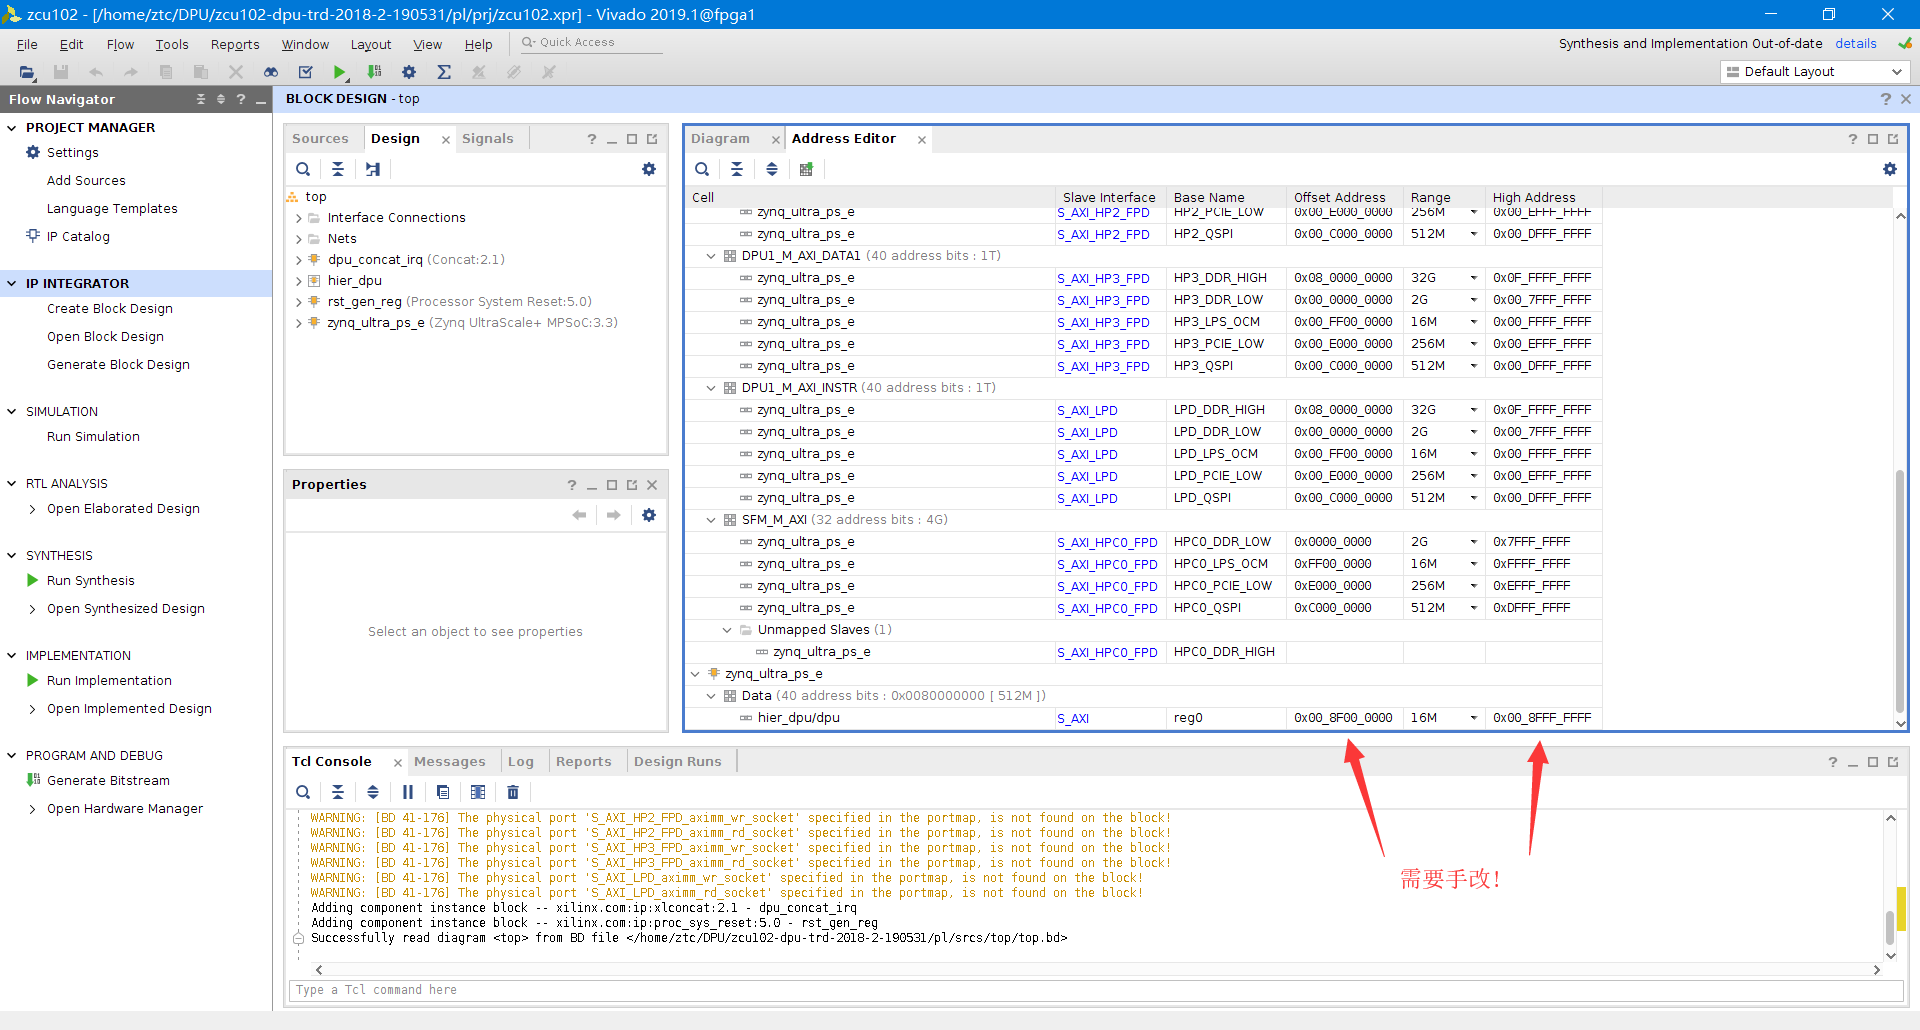
Task: Click Tcl Console horizontal scrollbar
Action: [1097, 970]
